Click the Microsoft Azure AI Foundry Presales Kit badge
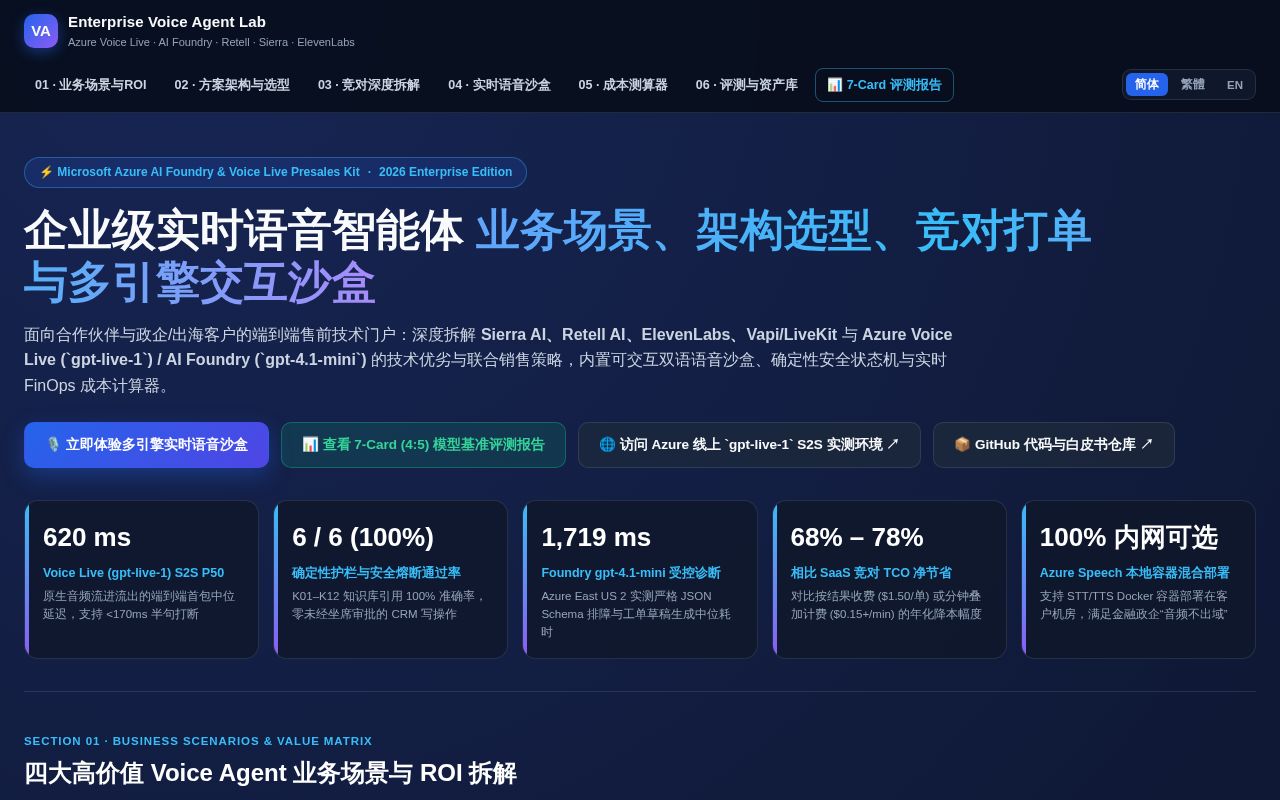1280x800 pixels. tap(275, 172)
